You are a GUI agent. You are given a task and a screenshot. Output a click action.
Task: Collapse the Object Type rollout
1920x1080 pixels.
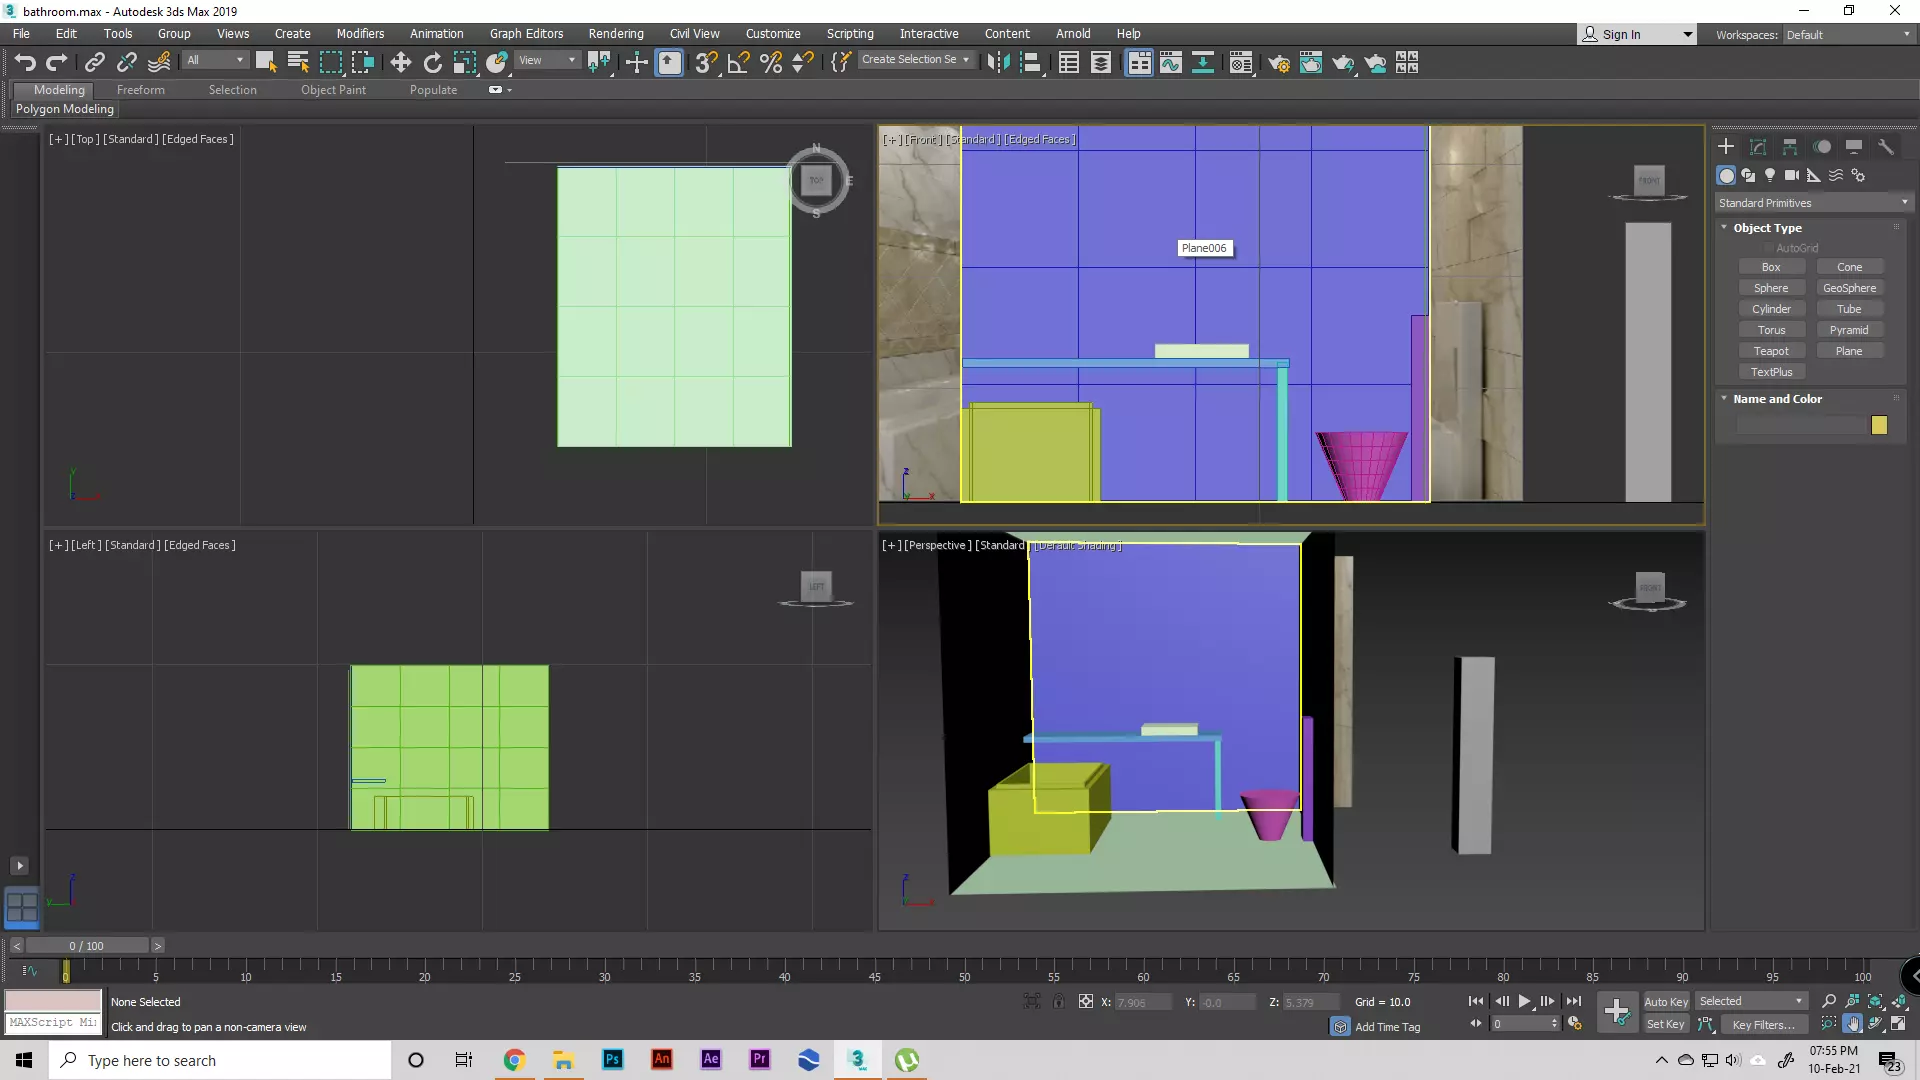1767,228
